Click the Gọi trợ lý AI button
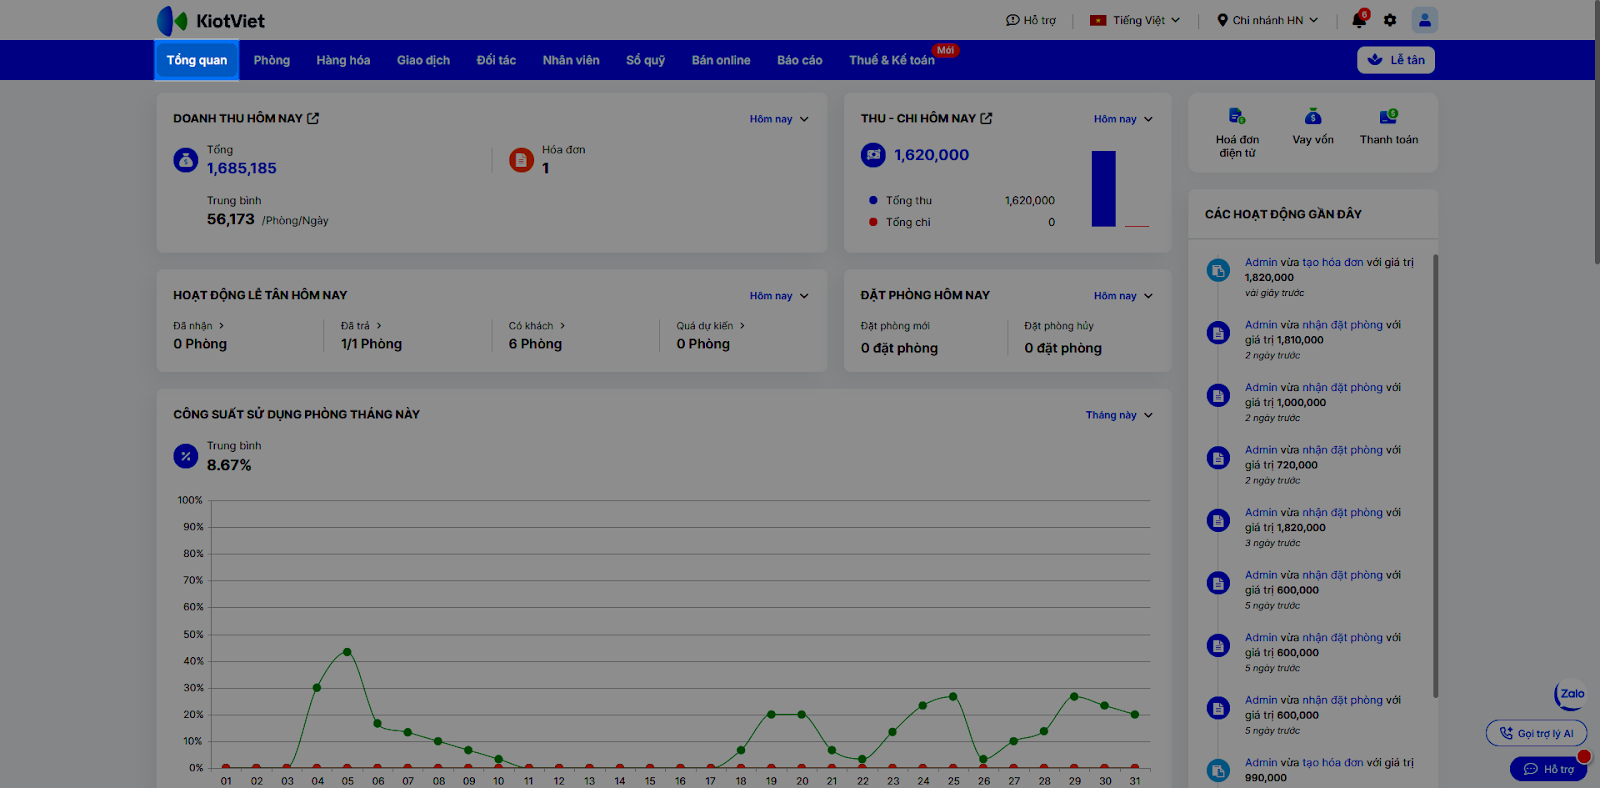The image size is (1600, 788). [x=1536, y=733]
